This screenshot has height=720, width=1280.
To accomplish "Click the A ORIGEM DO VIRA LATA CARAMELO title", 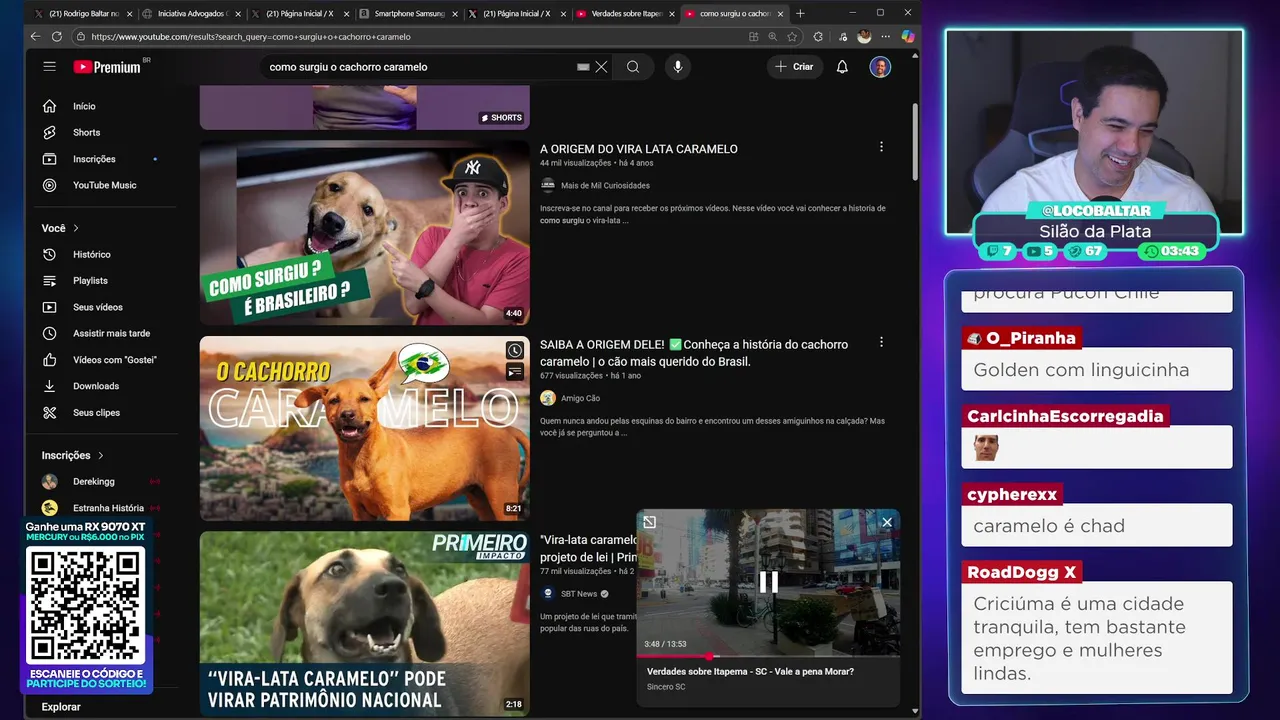I will 639,149.
